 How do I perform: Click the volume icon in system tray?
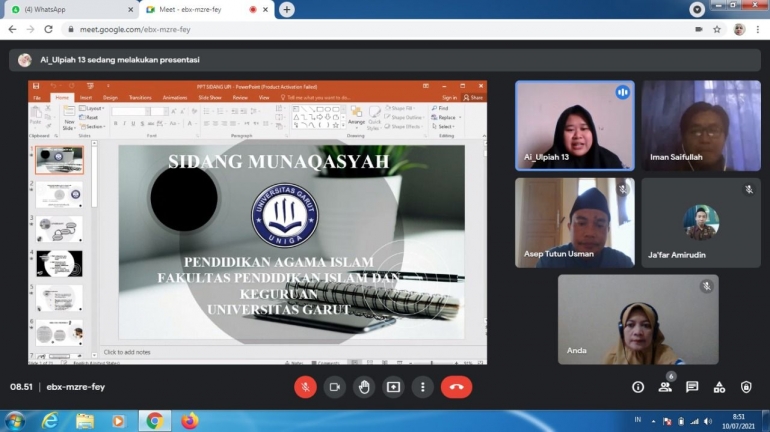tap(708, 421)
